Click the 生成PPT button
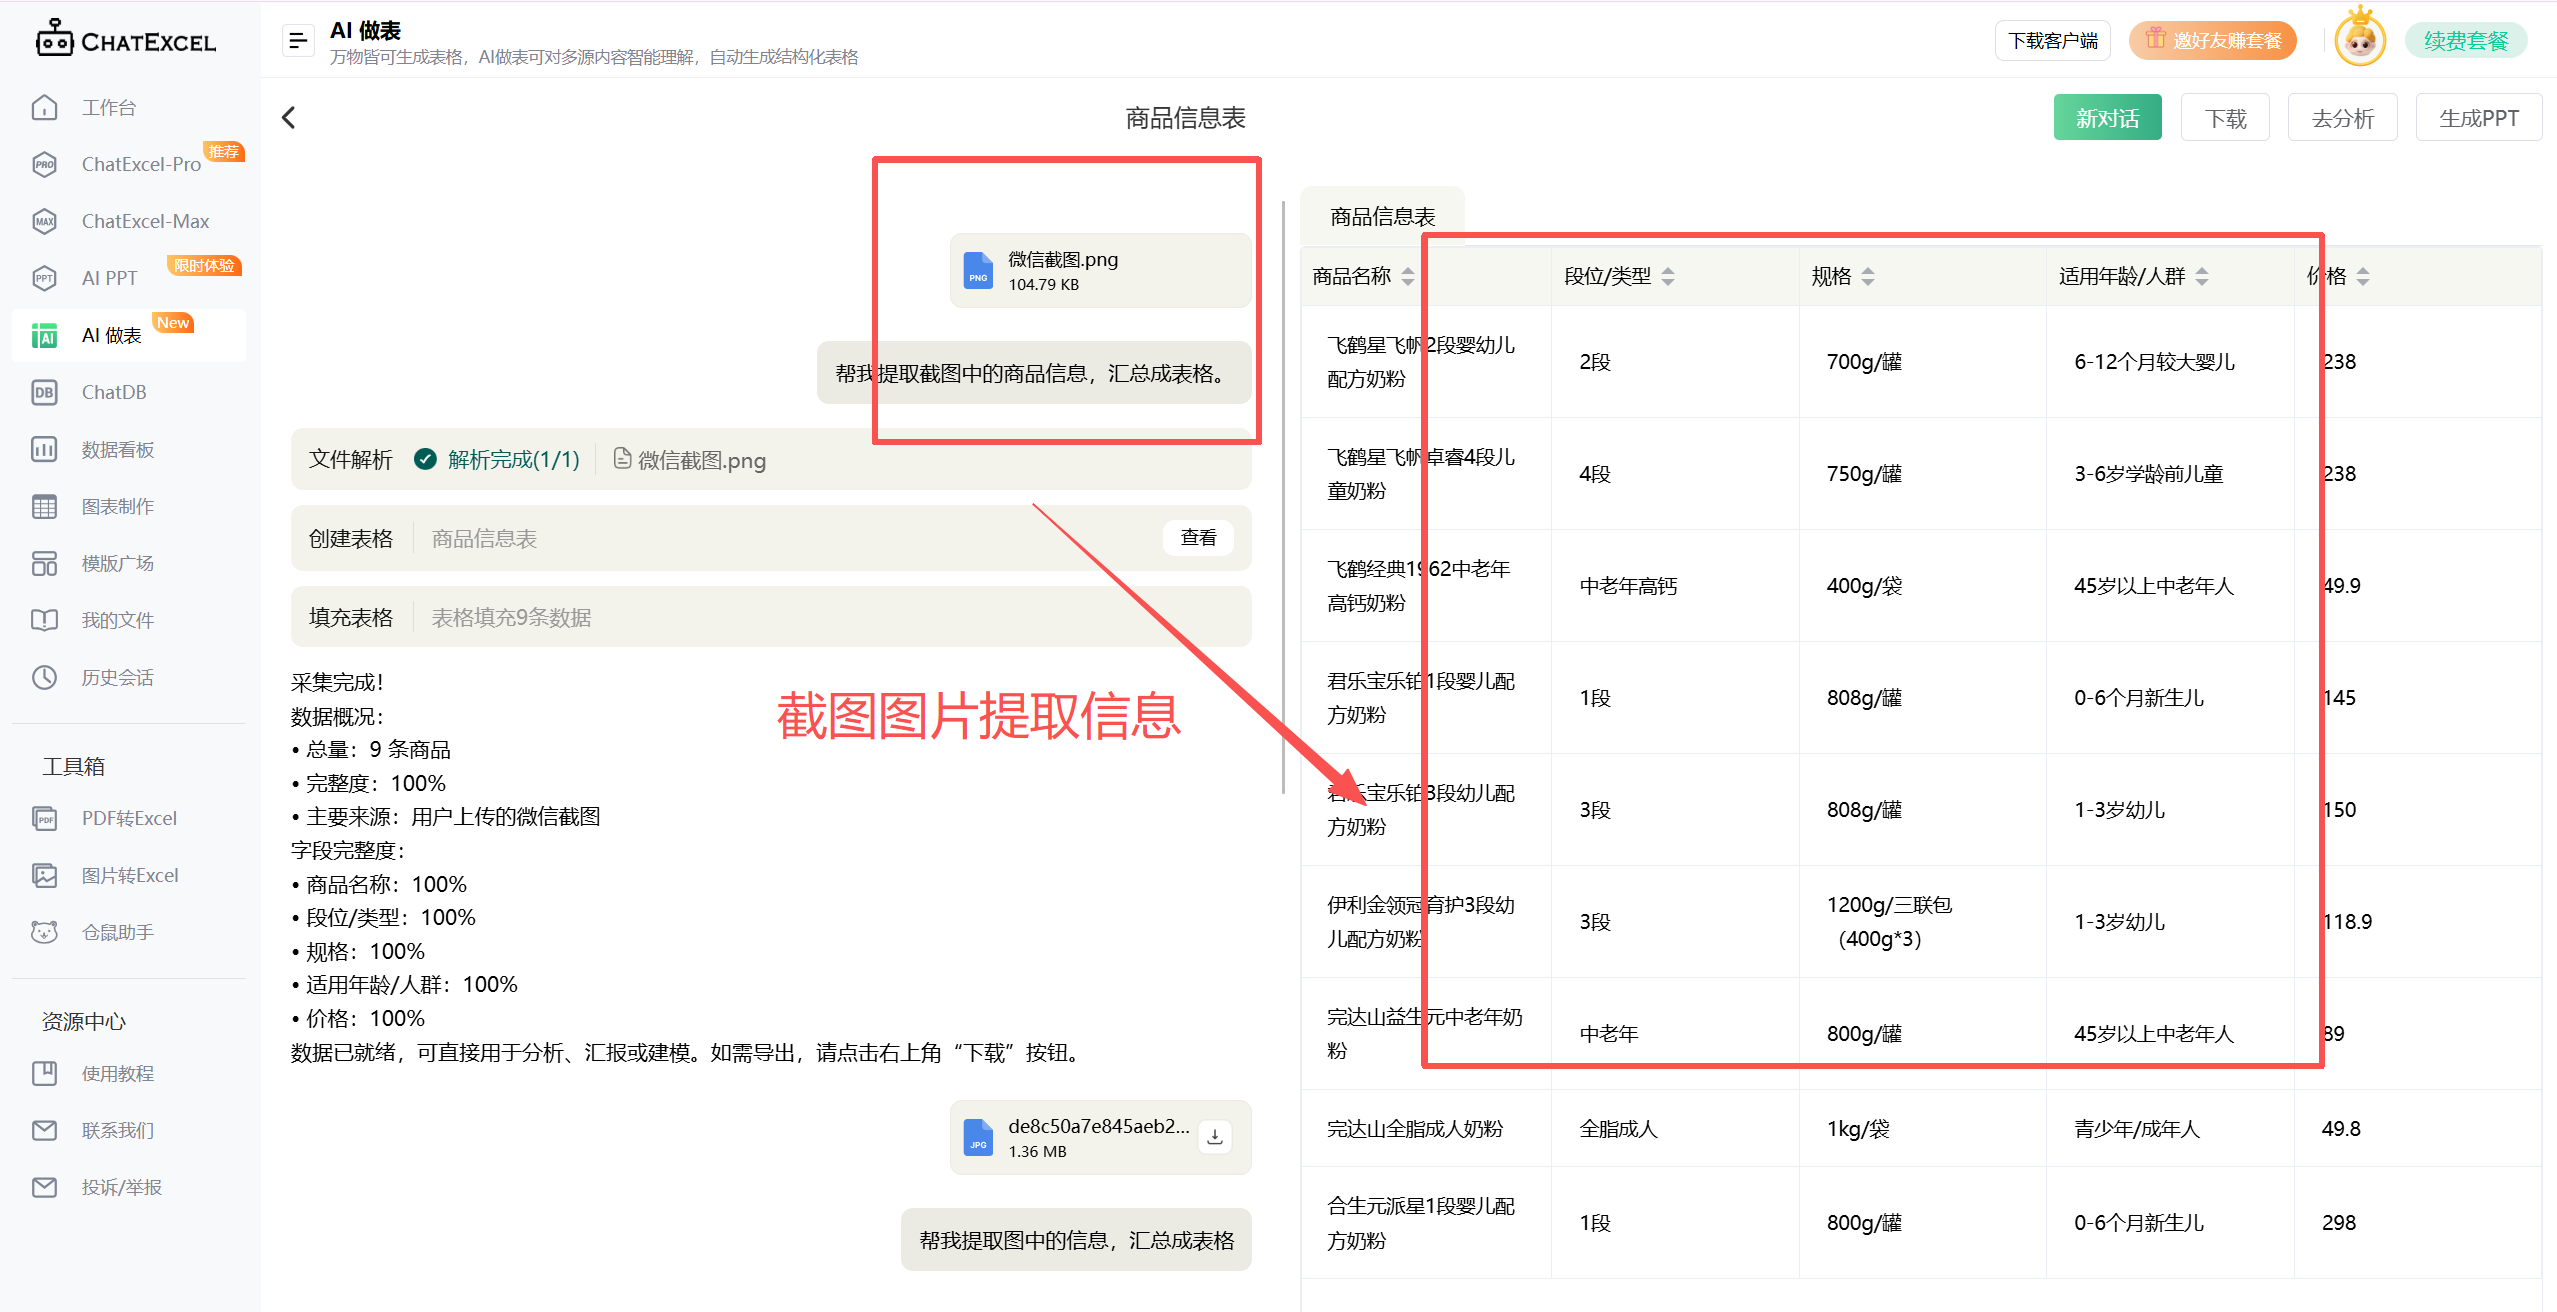This screenshot has height=1312, width=2557. coord(2478,118)
